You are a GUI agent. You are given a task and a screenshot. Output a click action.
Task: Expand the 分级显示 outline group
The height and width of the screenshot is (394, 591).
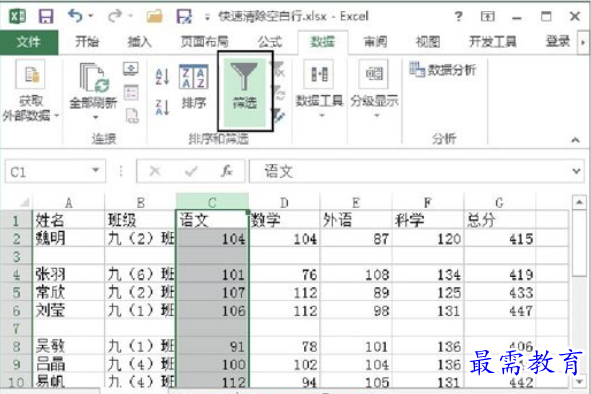[374, 90]
